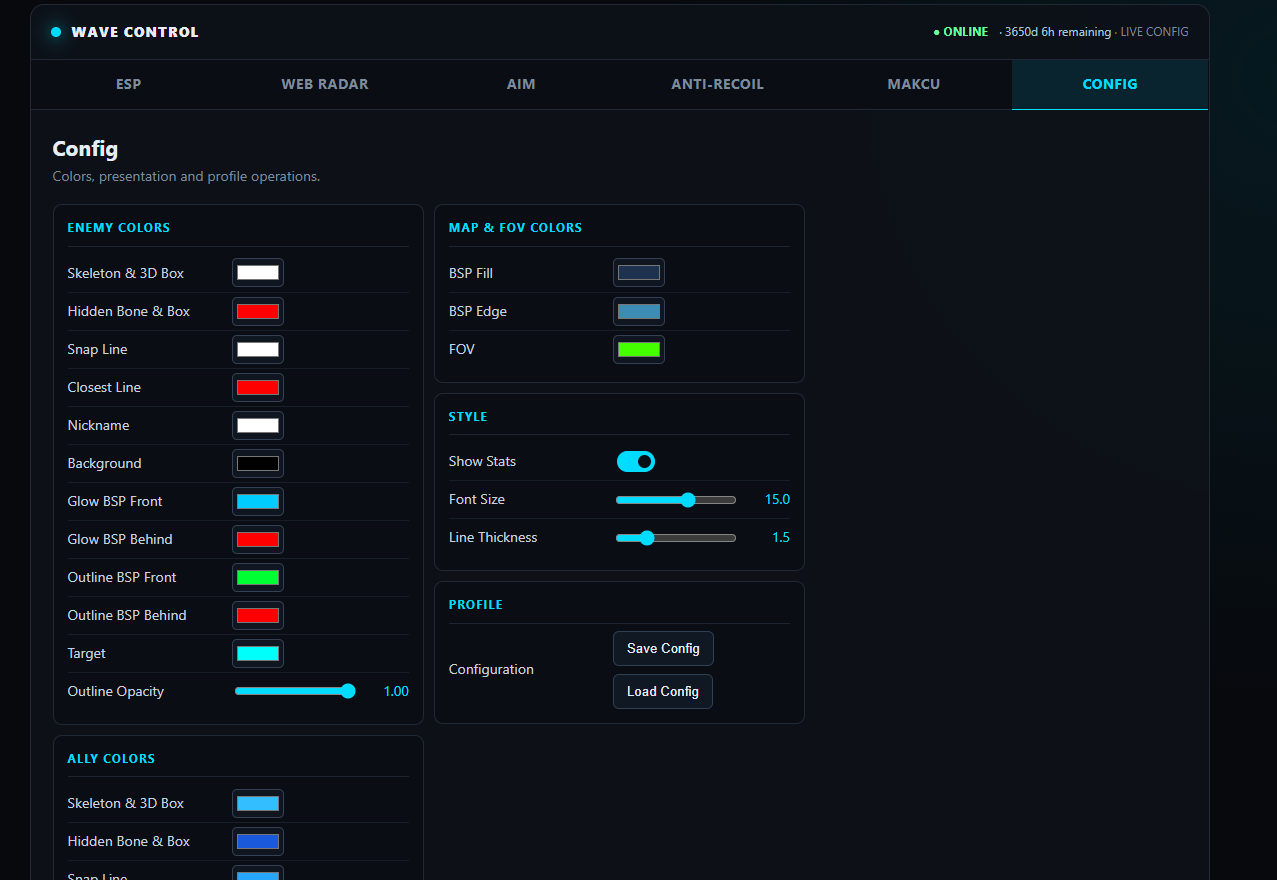The height and width of the screenshot is (880, 1277).
Task: Open ally Skeleton & 3D Box color swatch
Action: pos(258,803)
